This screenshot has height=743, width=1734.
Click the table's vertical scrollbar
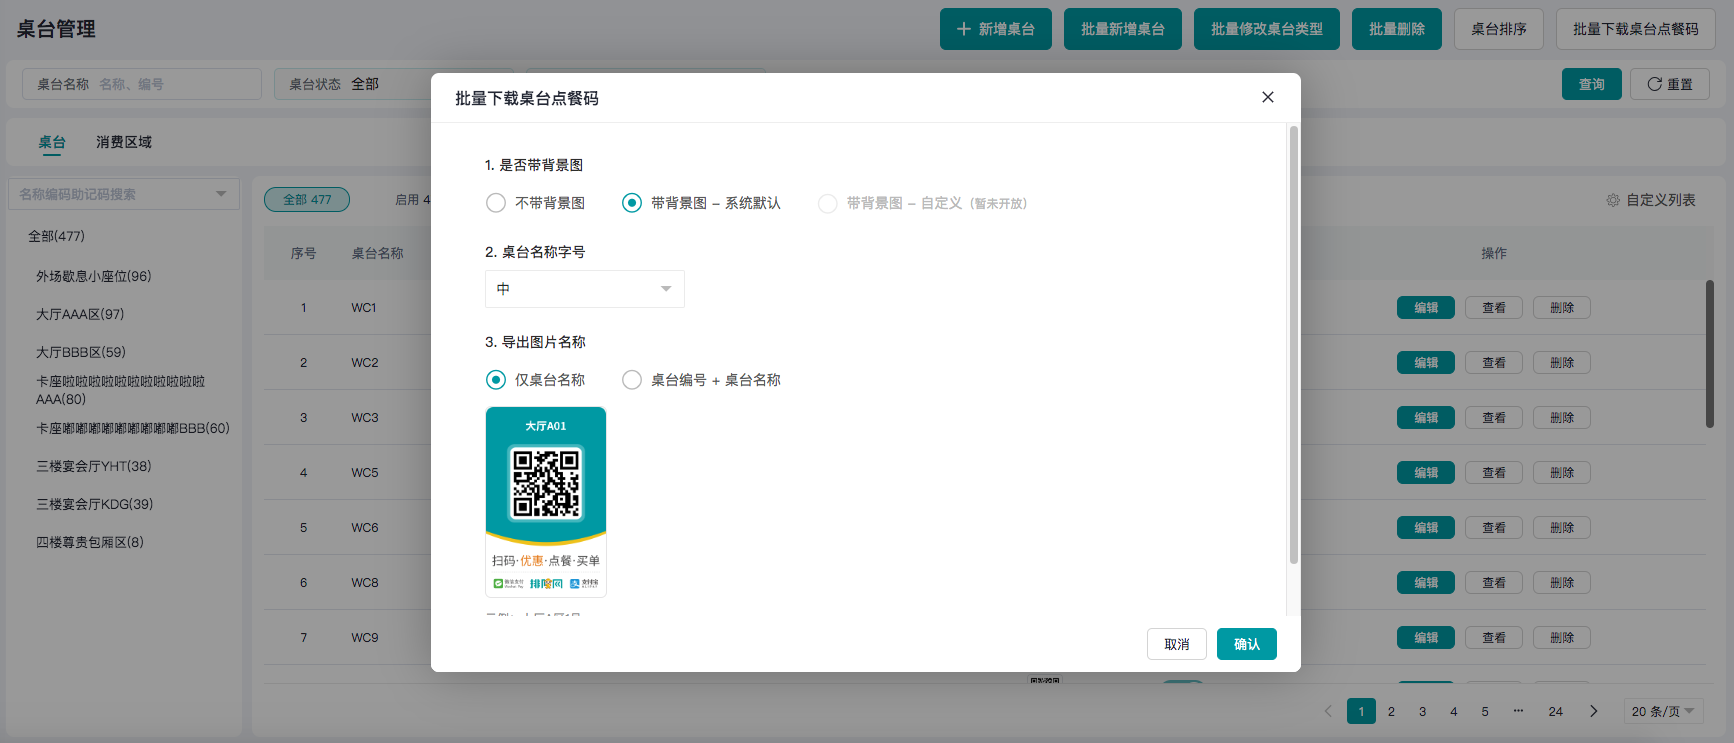coord(1710,354)
